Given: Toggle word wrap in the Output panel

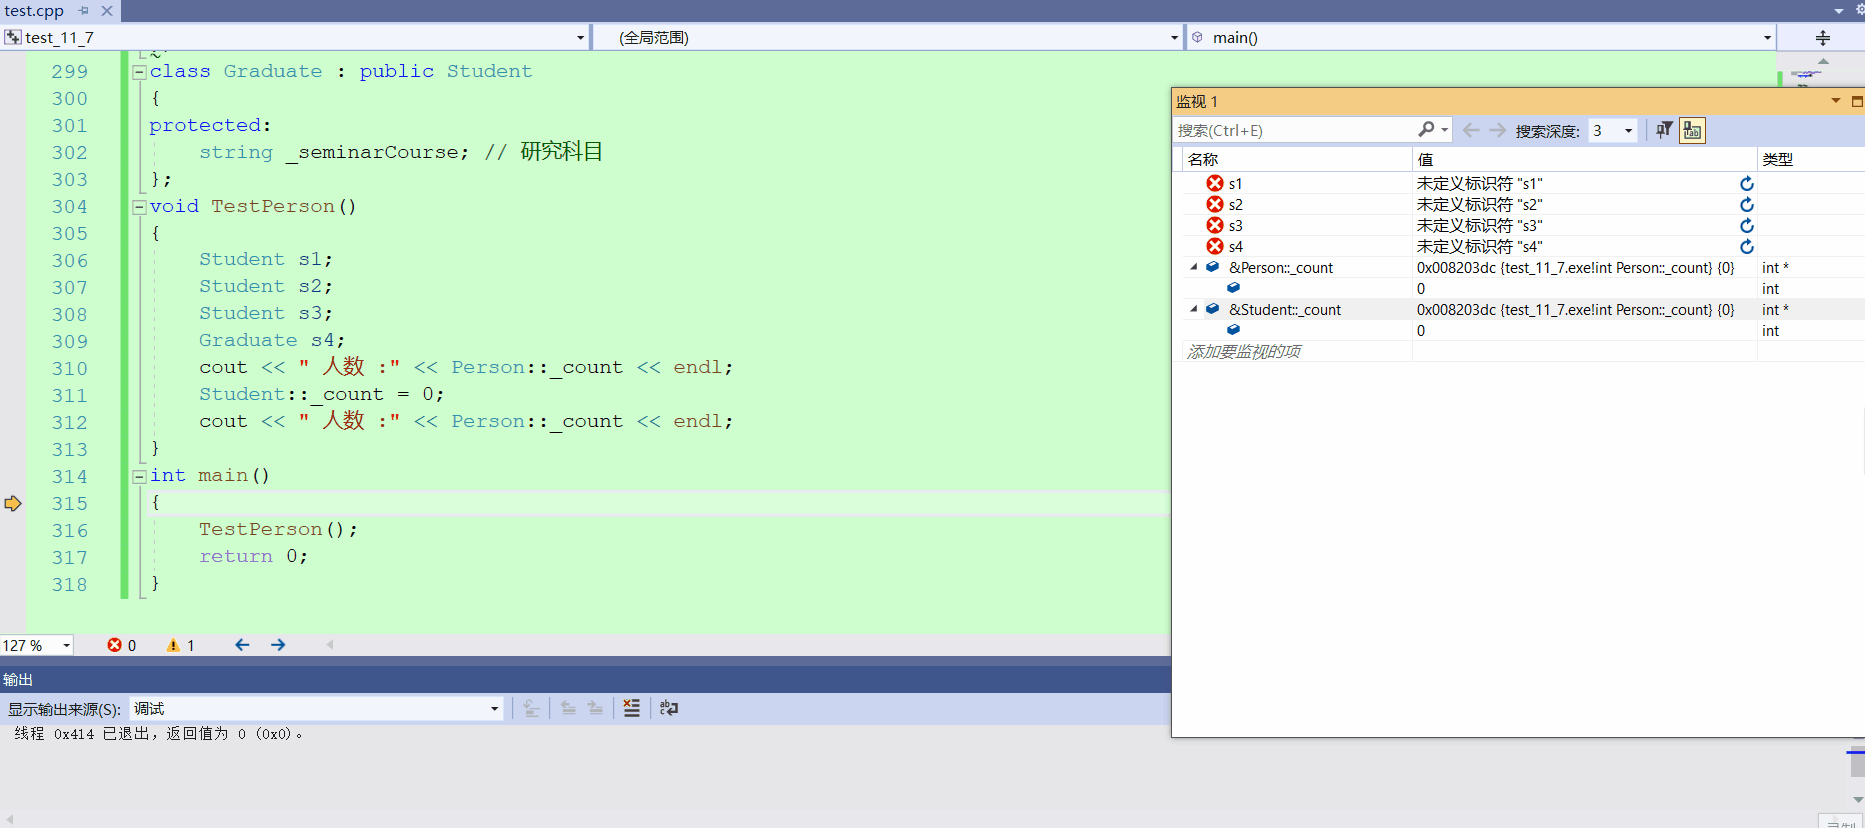Looking at the screenshot, I should 669,708.
